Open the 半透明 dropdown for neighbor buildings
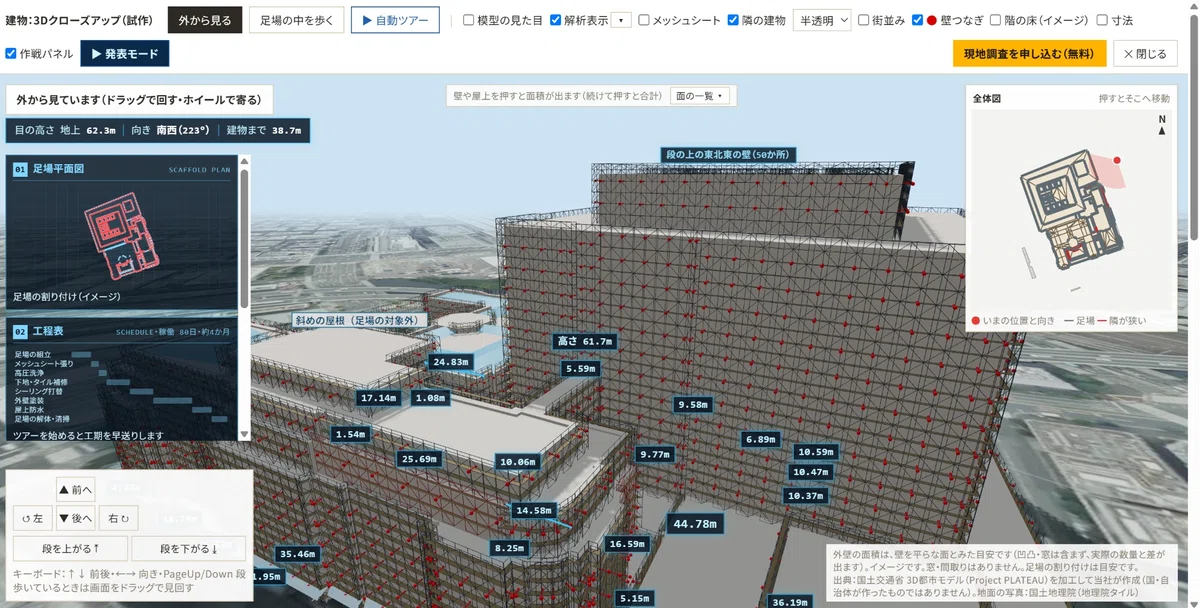1200x608 pixels. [x=822, y=20]
